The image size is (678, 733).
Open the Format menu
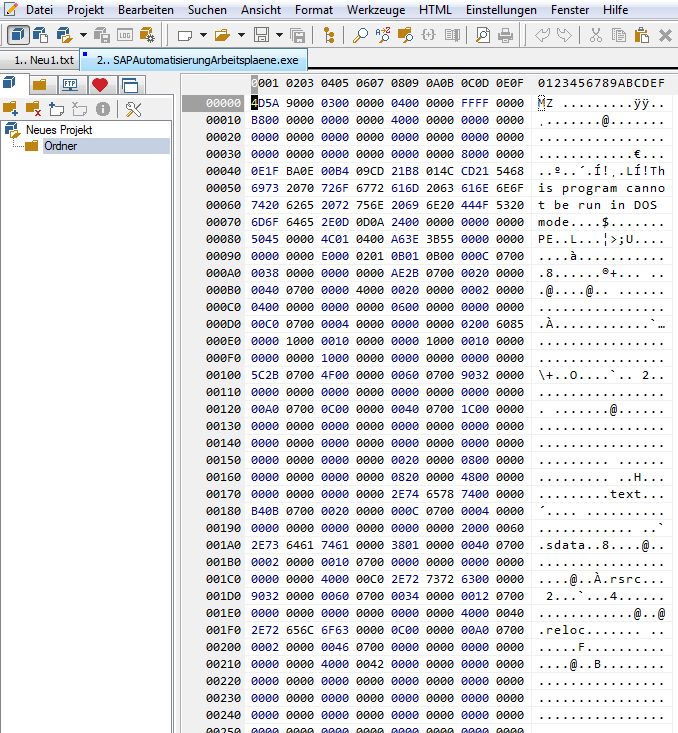click(x=314, y=10)
